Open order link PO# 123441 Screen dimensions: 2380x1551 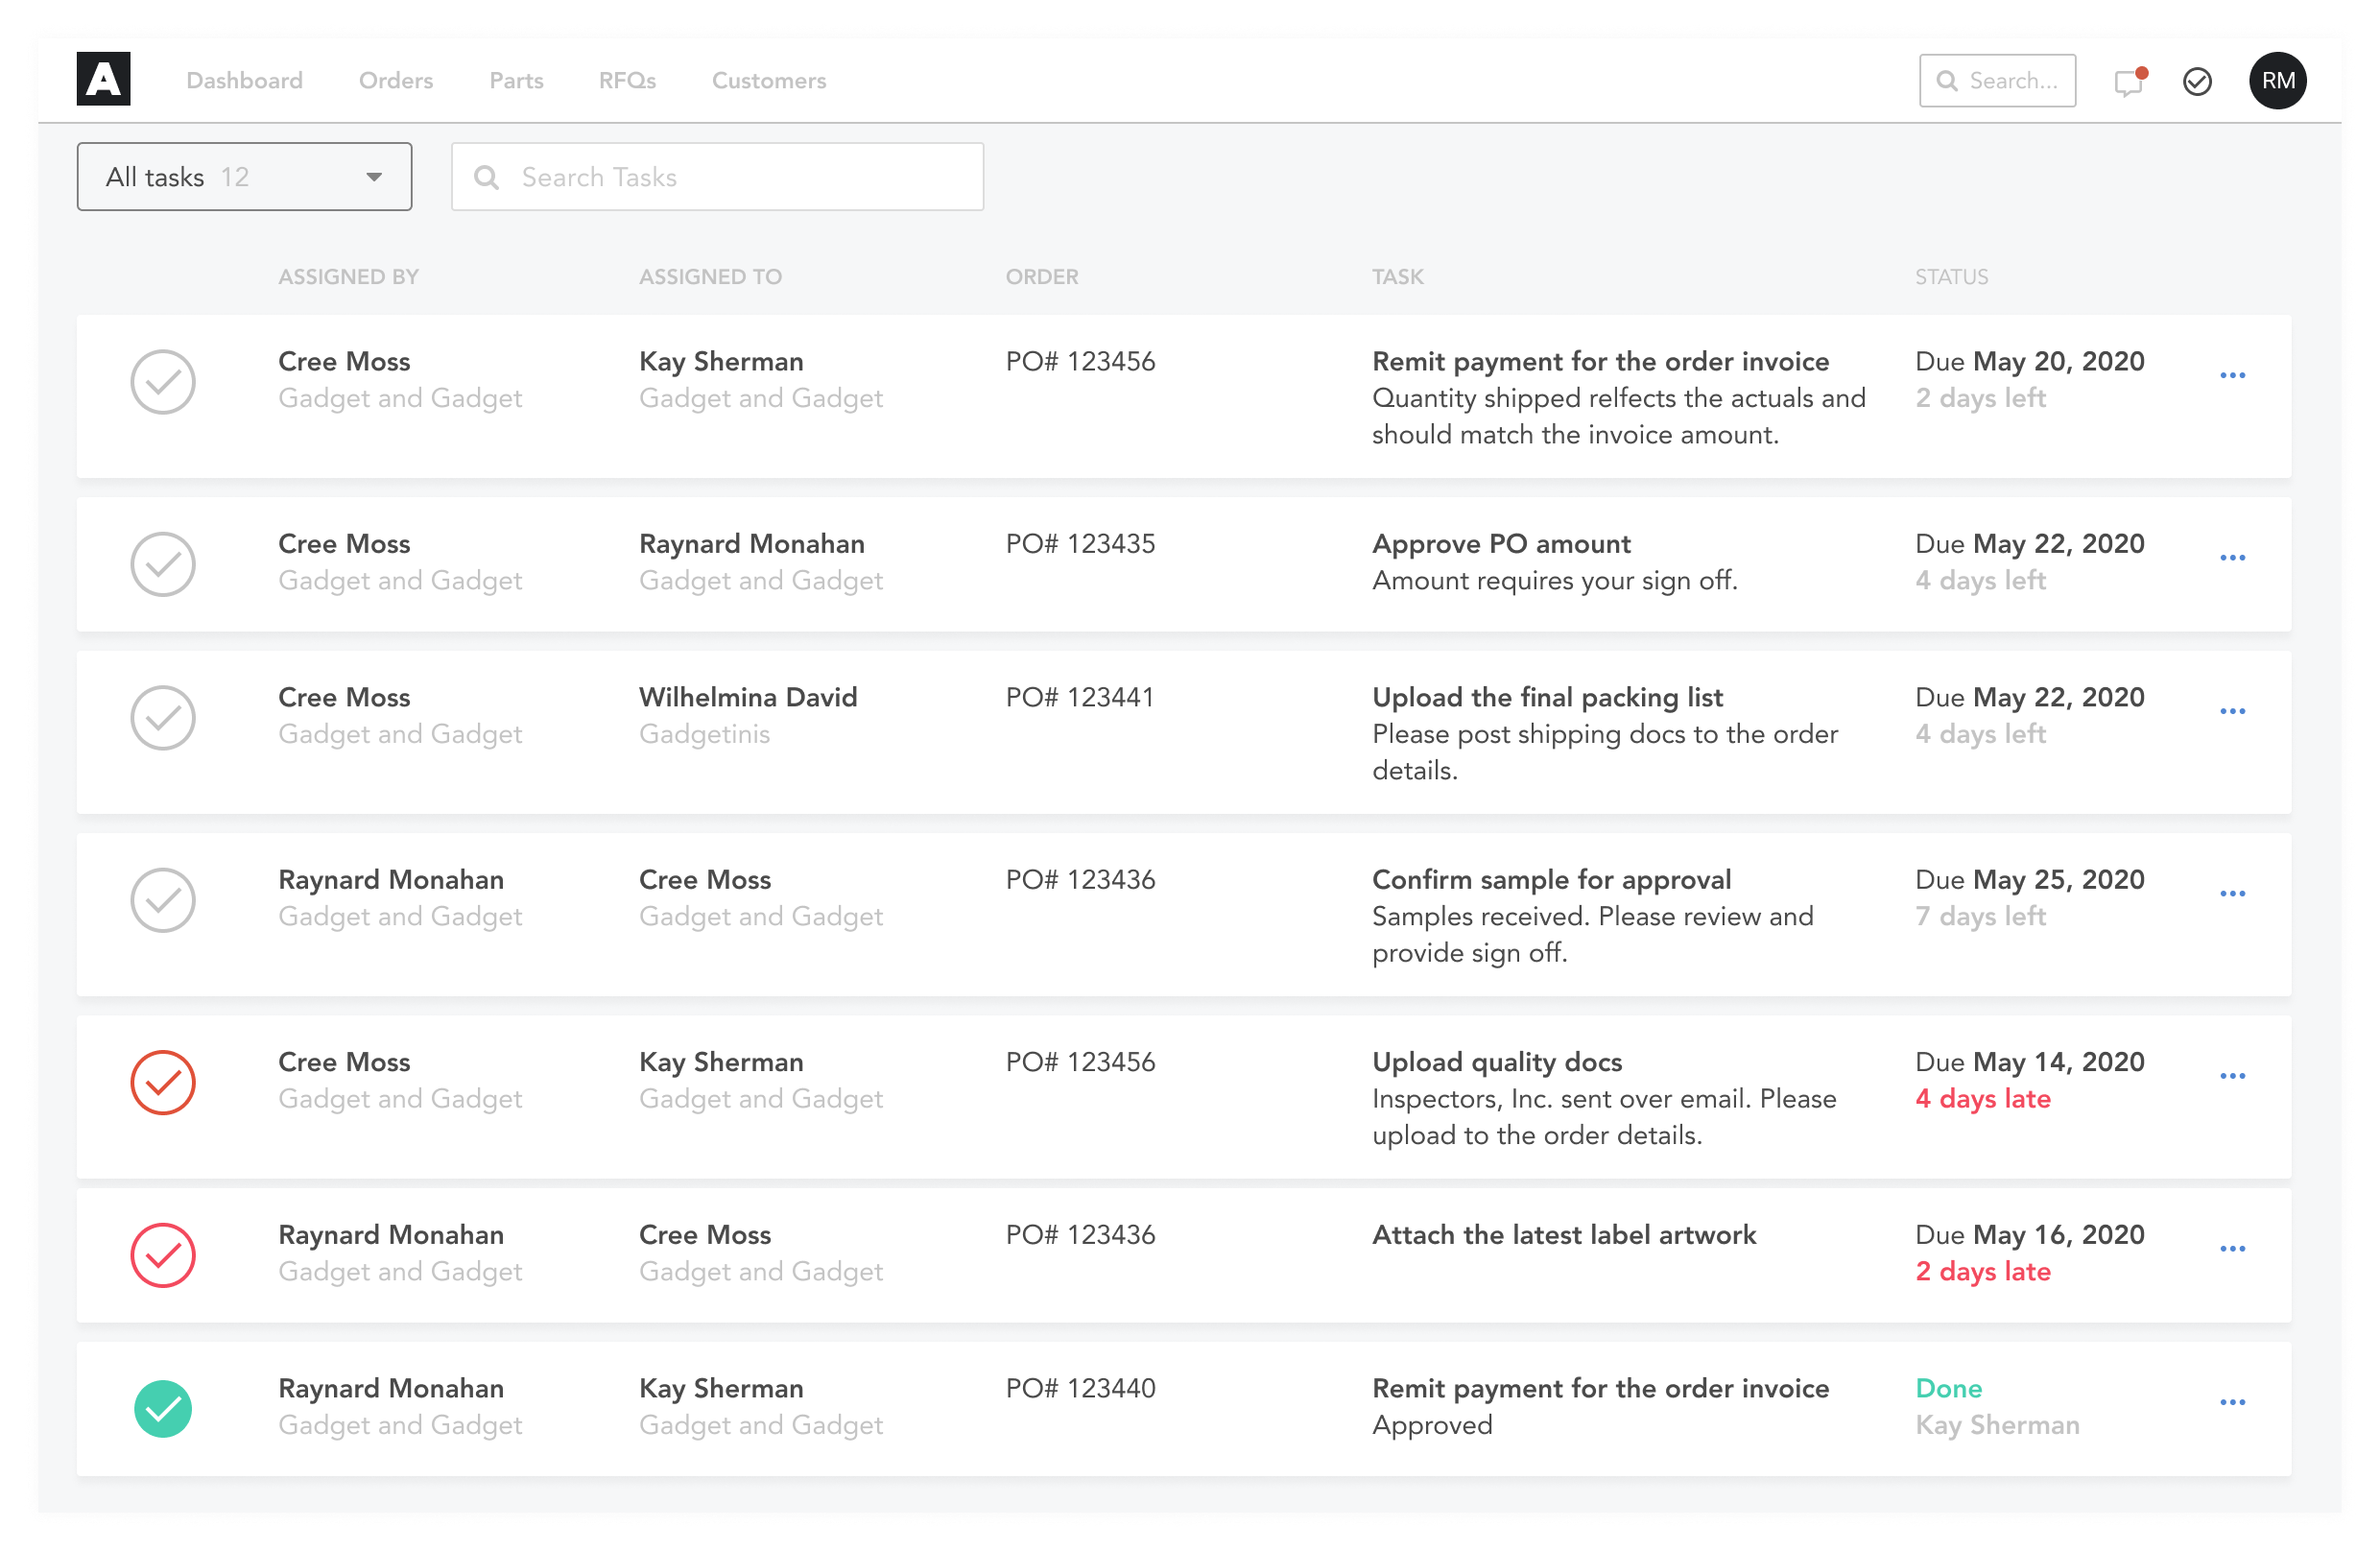(1080, 698)
